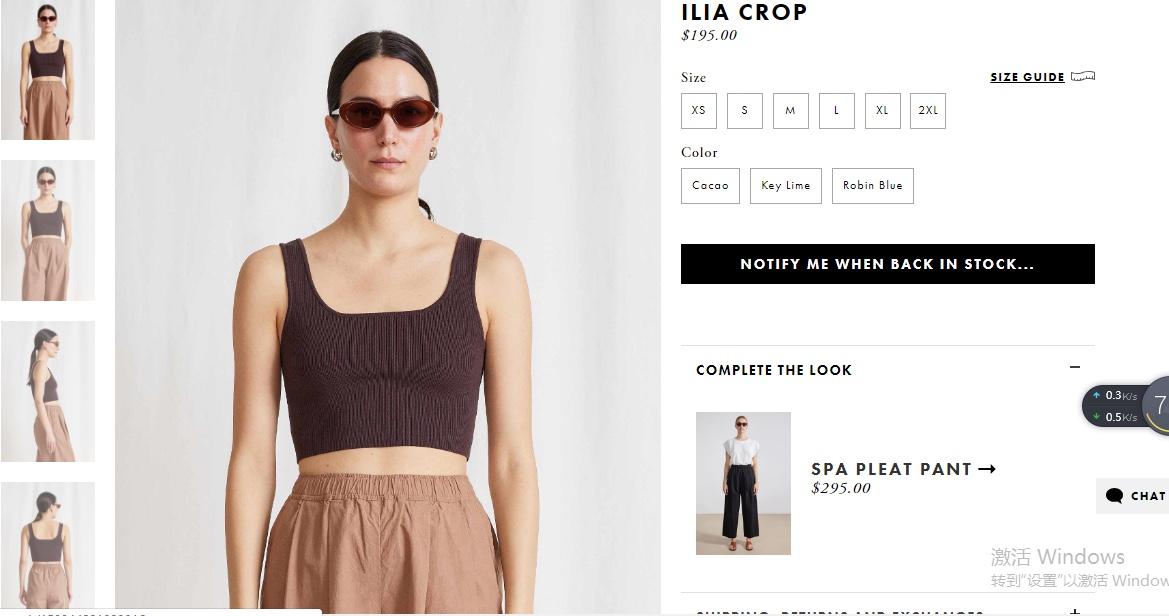1169x616 pixels.
Task: View the back view thumbnail
Action: pos(48,545)
